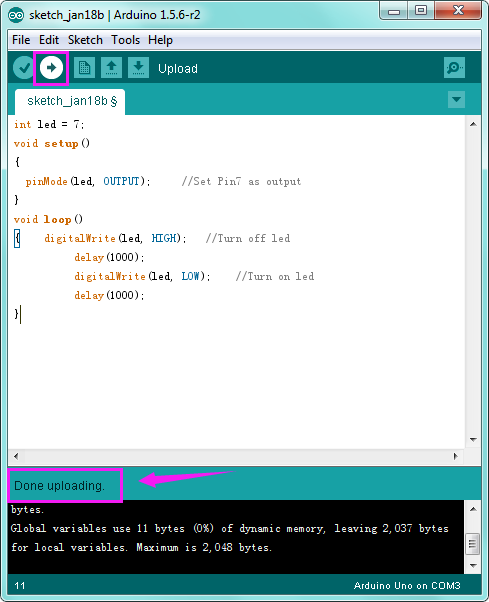Click on the 'void loop()' line
This screenshot has width=489, height=602.
pos(48,219)
